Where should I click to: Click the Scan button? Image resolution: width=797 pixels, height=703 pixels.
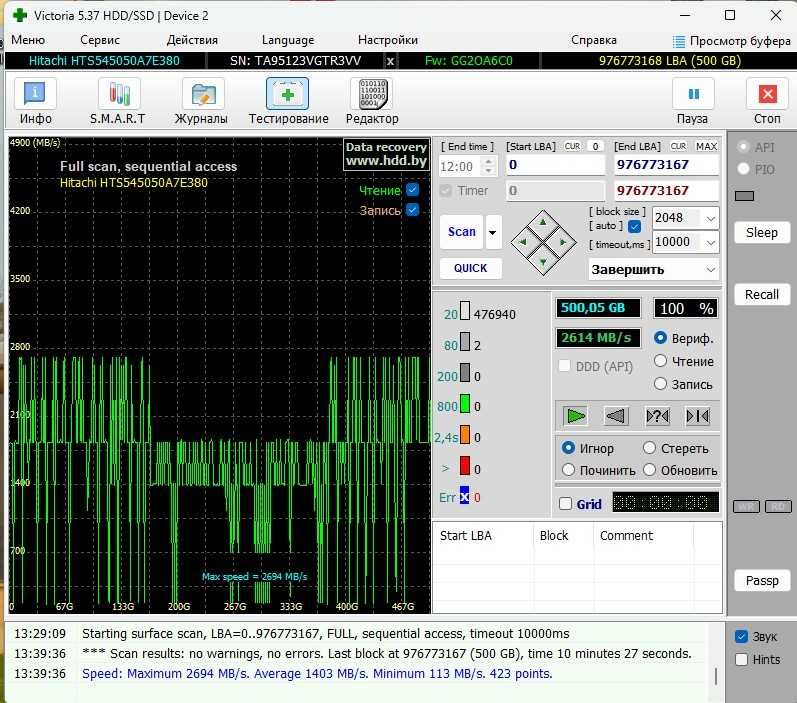click(x=462, y=232)
